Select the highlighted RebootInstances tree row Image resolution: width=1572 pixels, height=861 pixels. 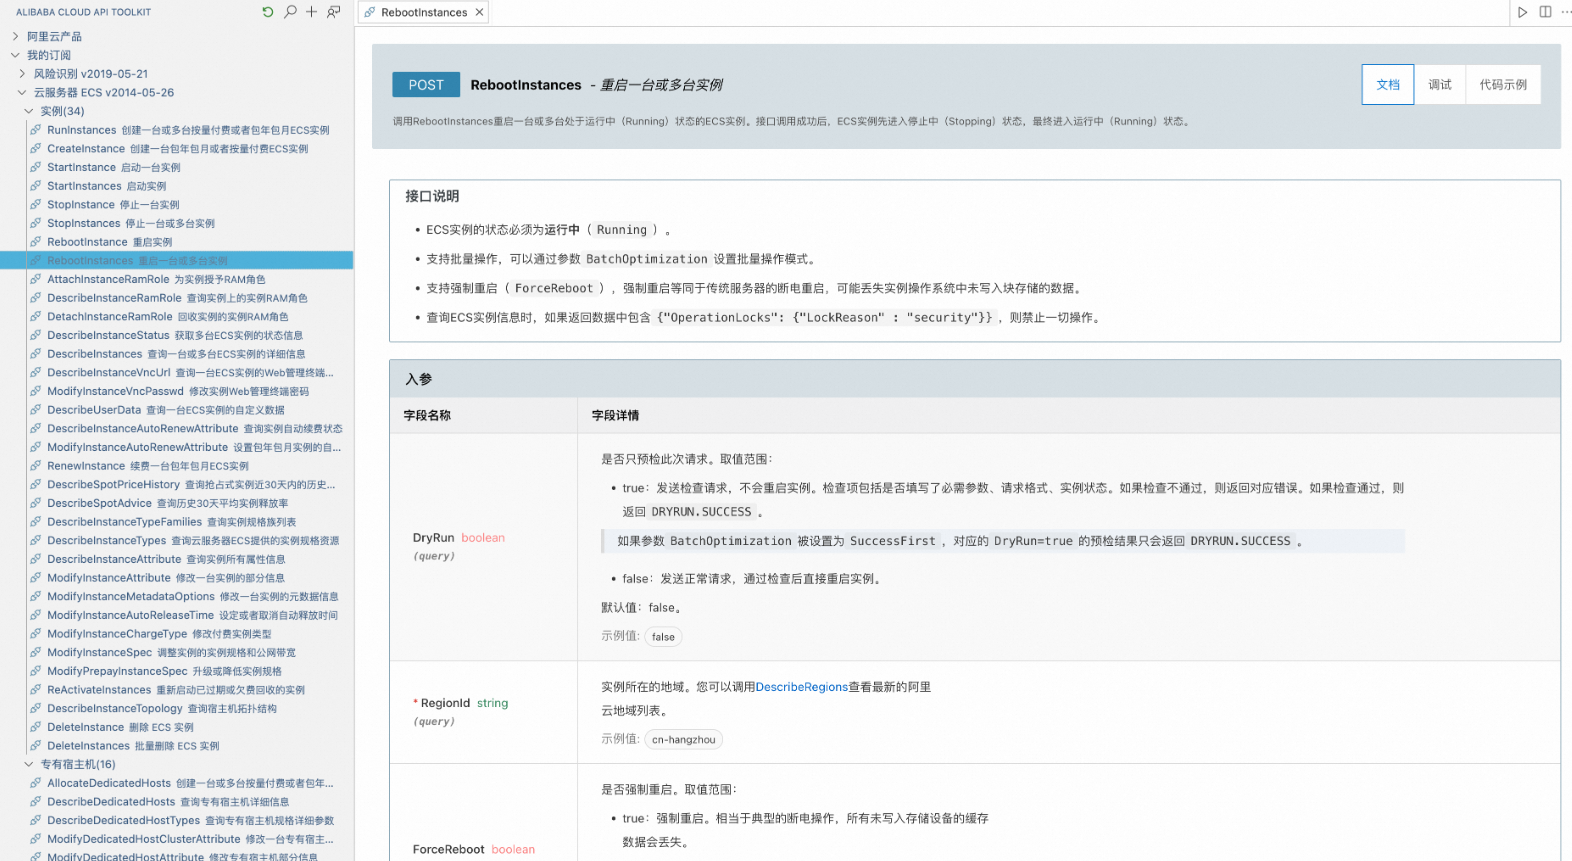(177, 261)
